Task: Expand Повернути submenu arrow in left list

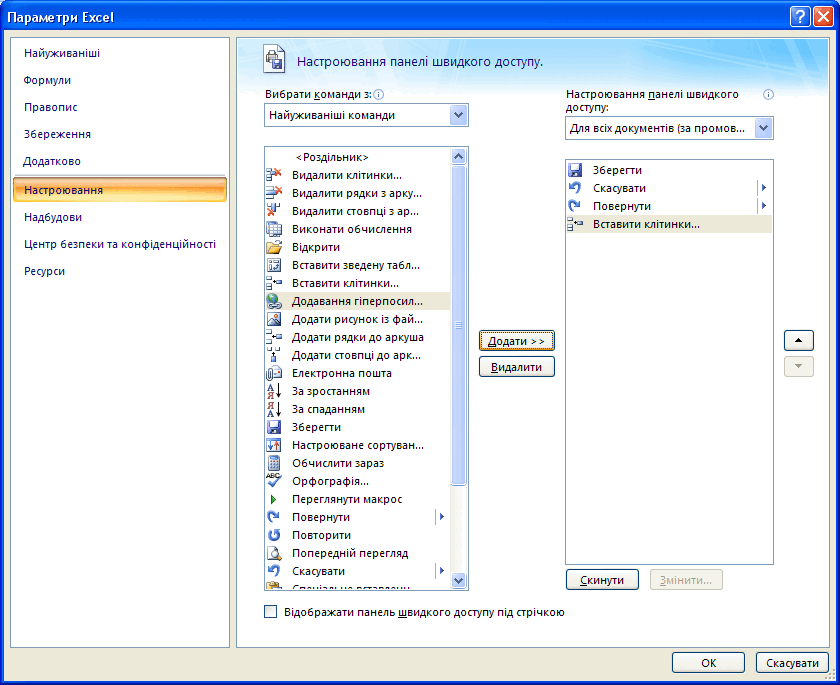Action: 441,517
